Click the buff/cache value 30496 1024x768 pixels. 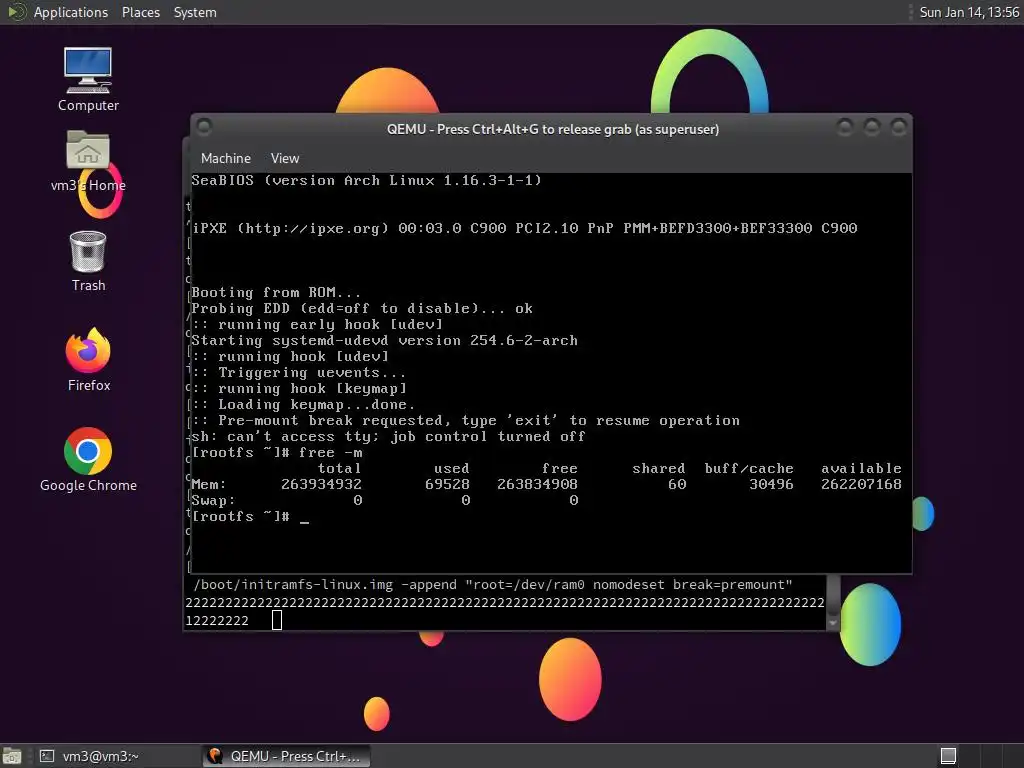771,485
